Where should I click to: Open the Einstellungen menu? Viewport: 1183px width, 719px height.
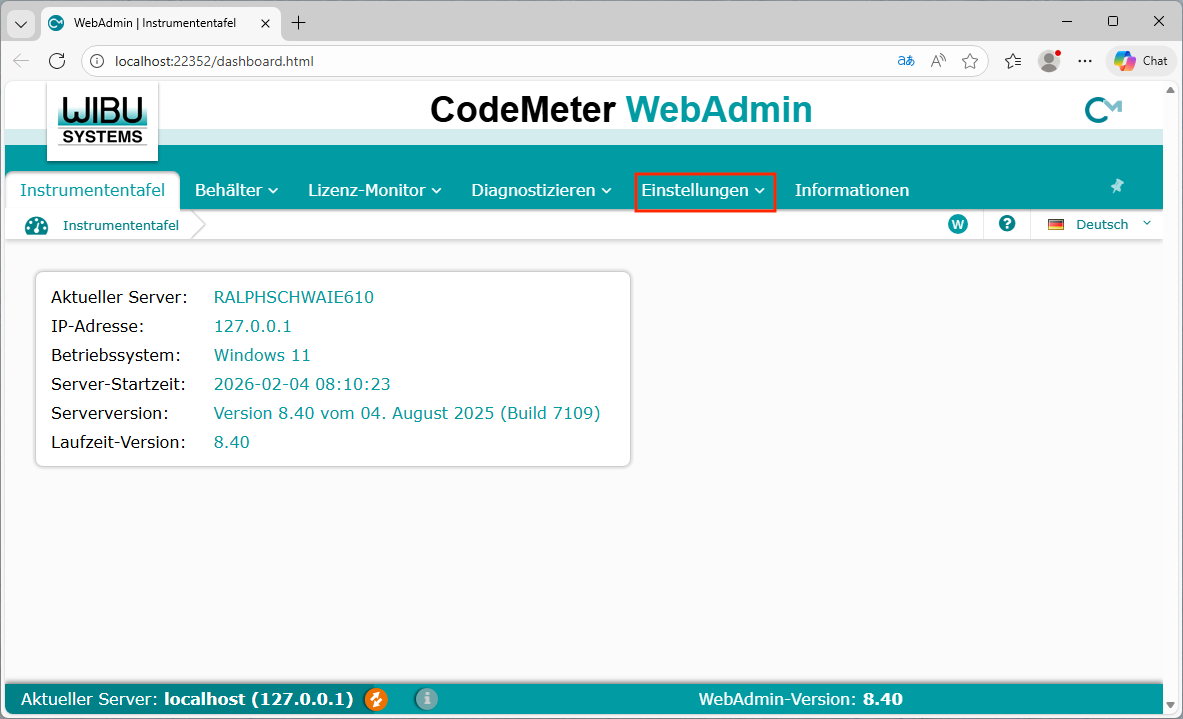coord(704,190)
